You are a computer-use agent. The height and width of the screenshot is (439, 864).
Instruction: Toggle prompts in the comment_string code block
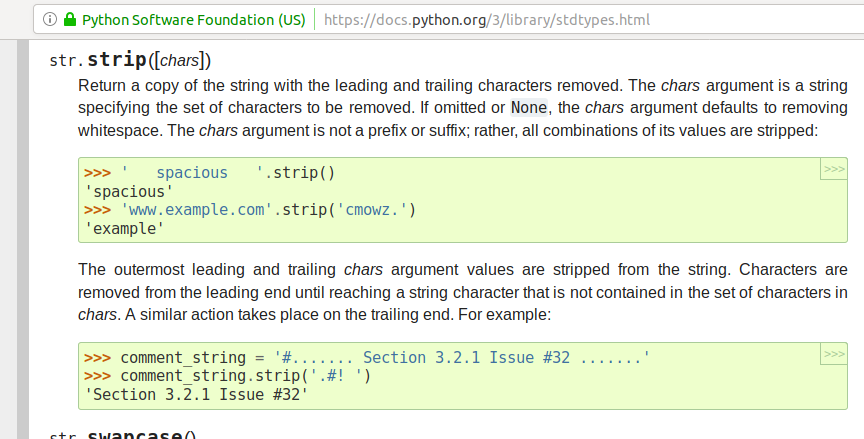point(834,354)
